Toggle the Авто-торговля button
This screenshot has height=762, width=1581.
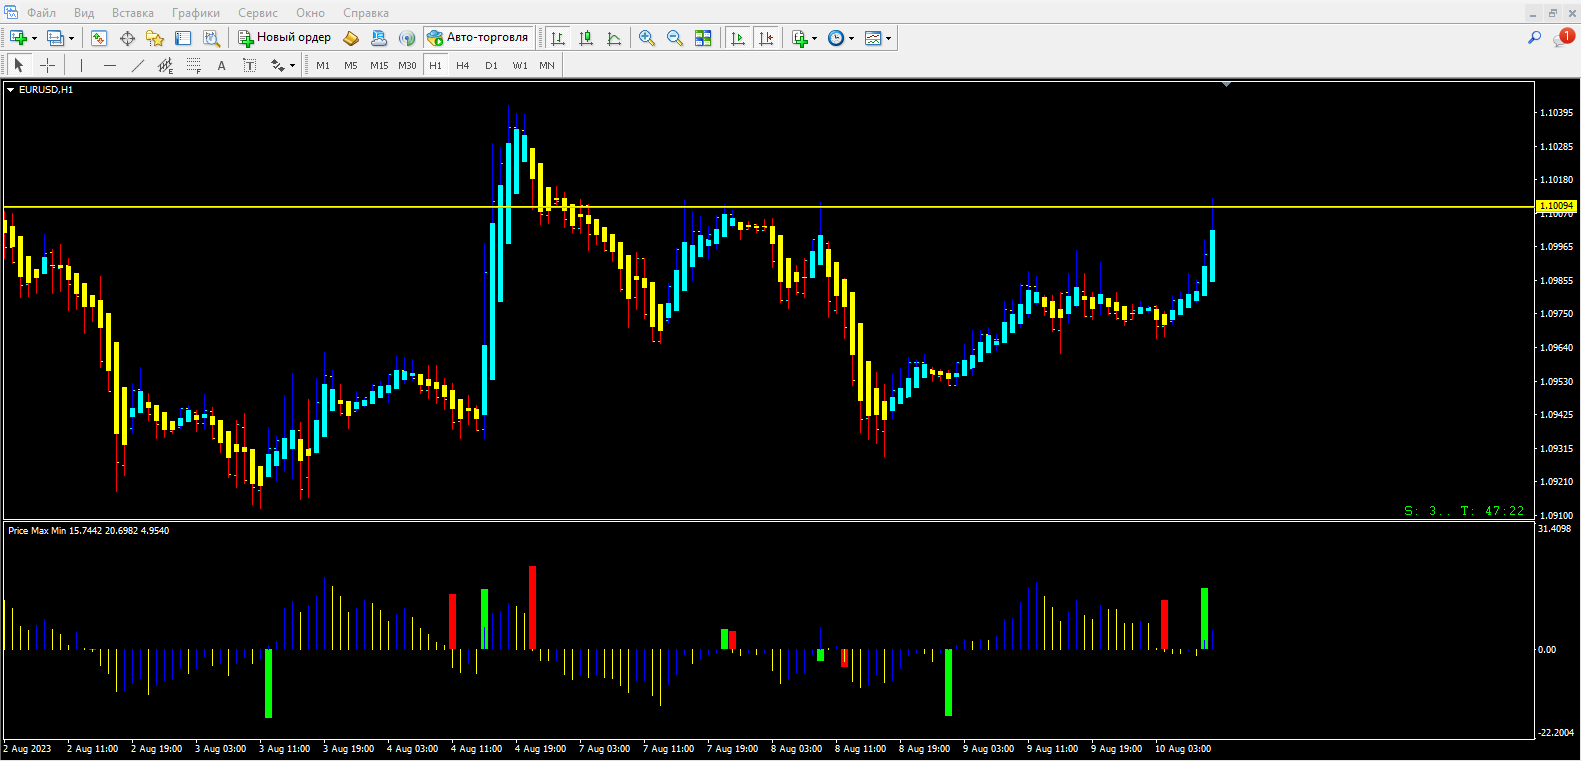click(478, 38)
